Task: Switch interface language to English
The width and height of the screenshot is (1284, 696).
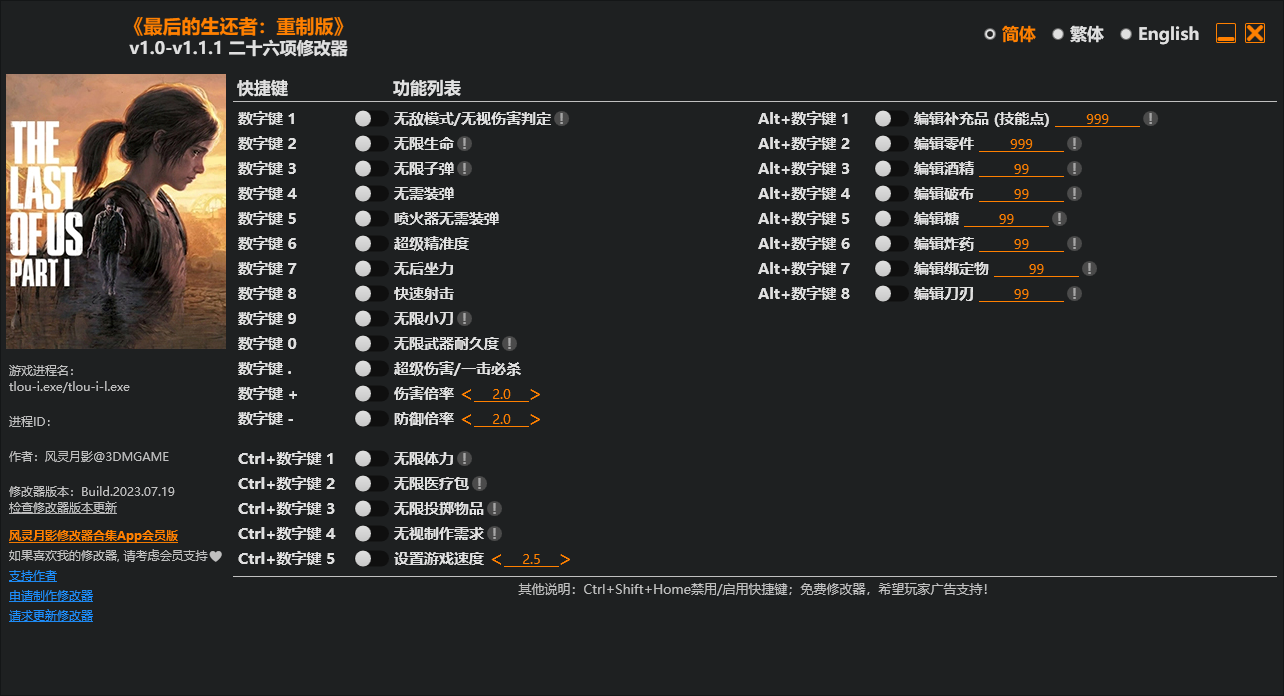Action: click(1127, 33)
